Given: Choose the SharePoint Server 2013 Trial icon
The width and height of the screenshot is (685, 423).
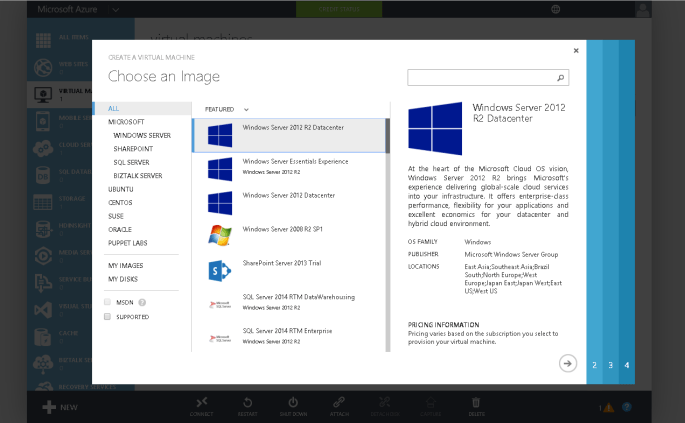Looking at the screenshot, I should pyautogui.click(x=219, y=271).
